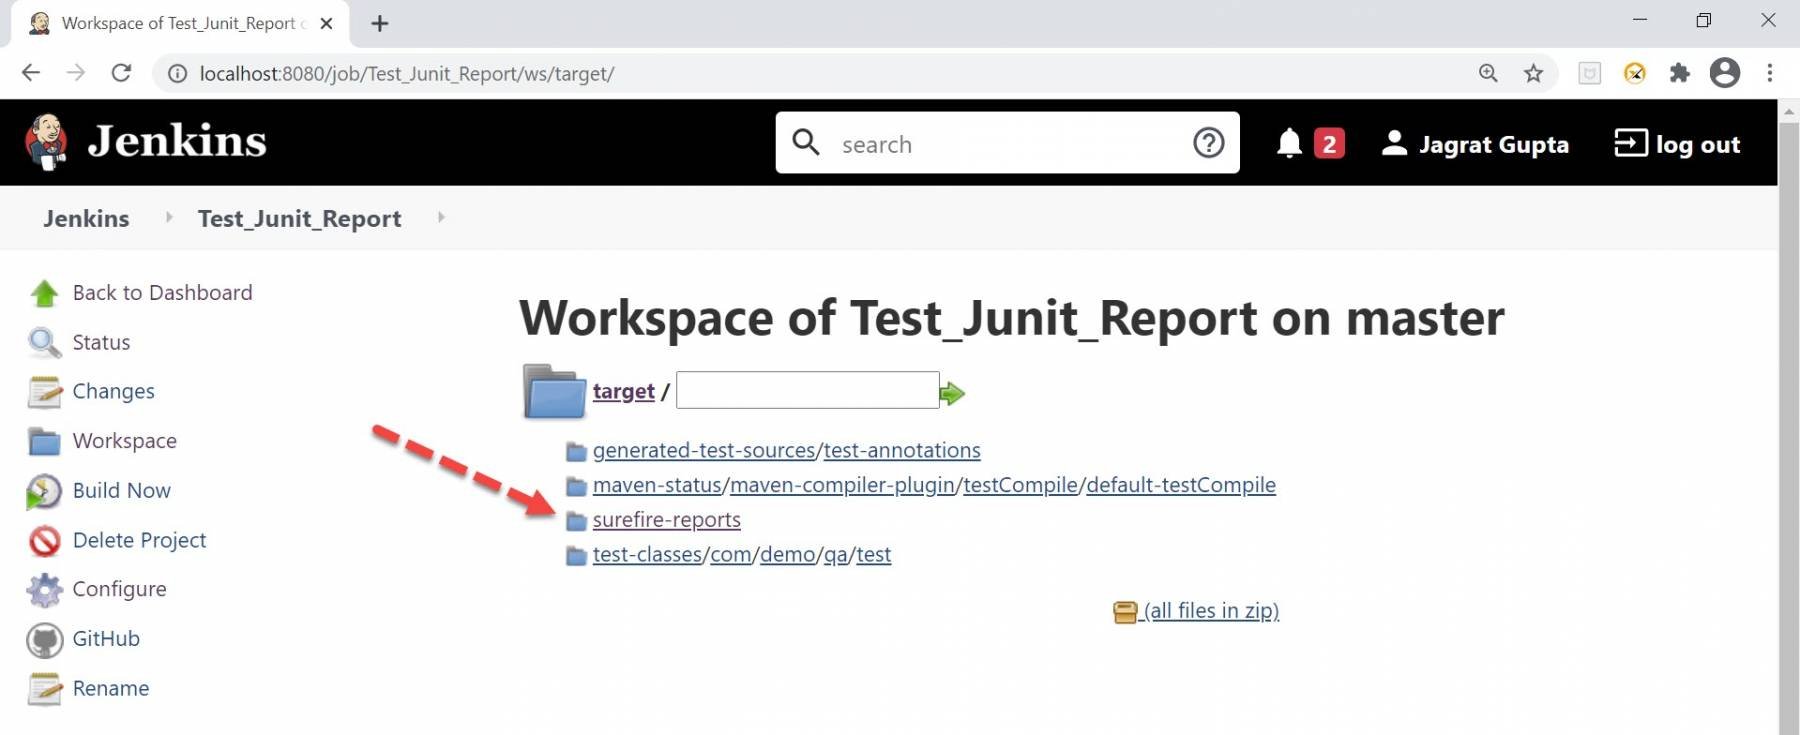Open default-testCompile folder link
This screenshot has height=735, width=1800.
click(1181, 486)
